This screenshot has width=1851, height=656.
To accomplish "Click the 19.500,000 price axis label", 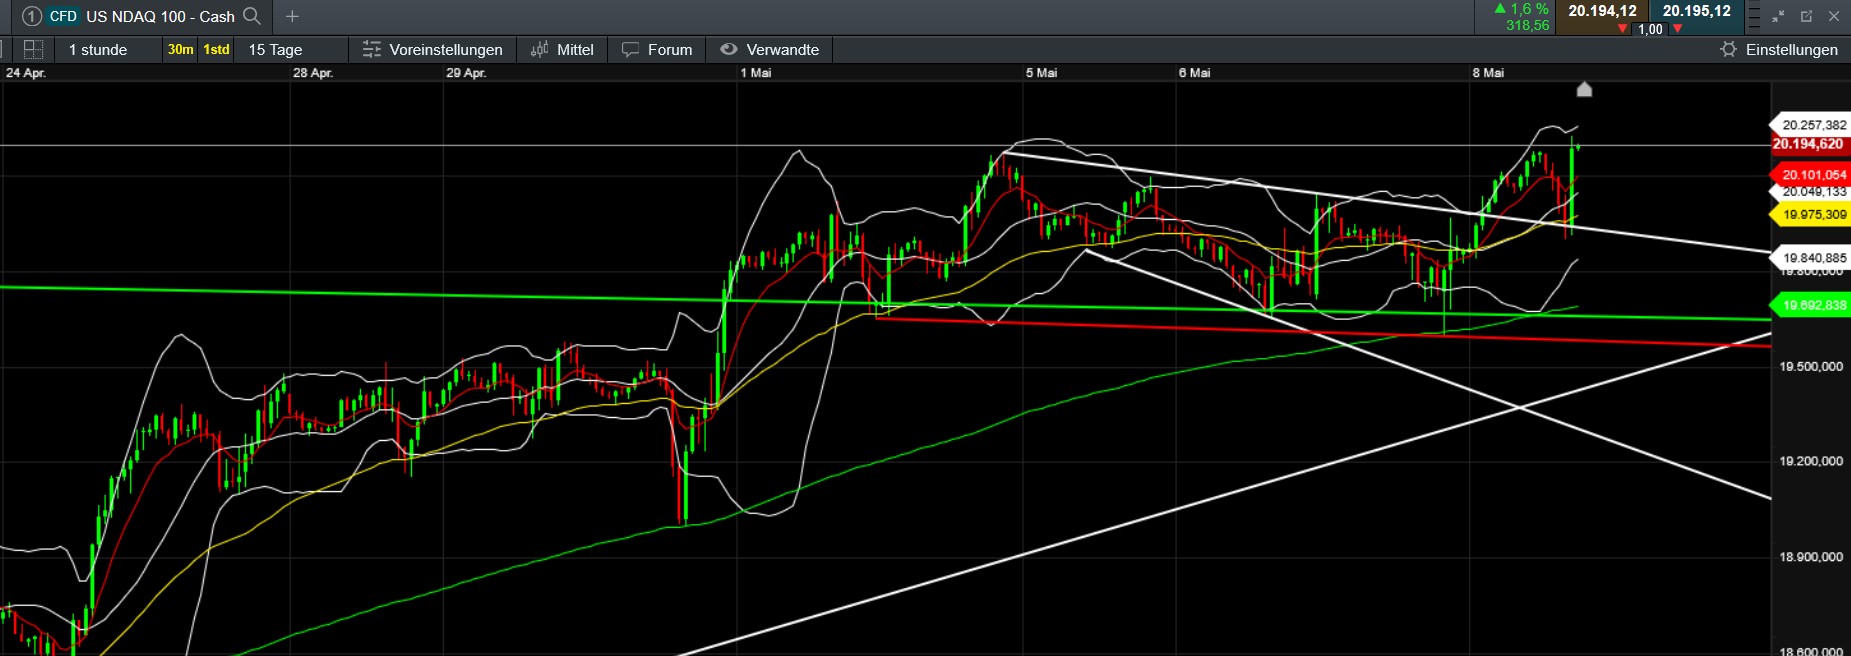I will pos(1811,367).
